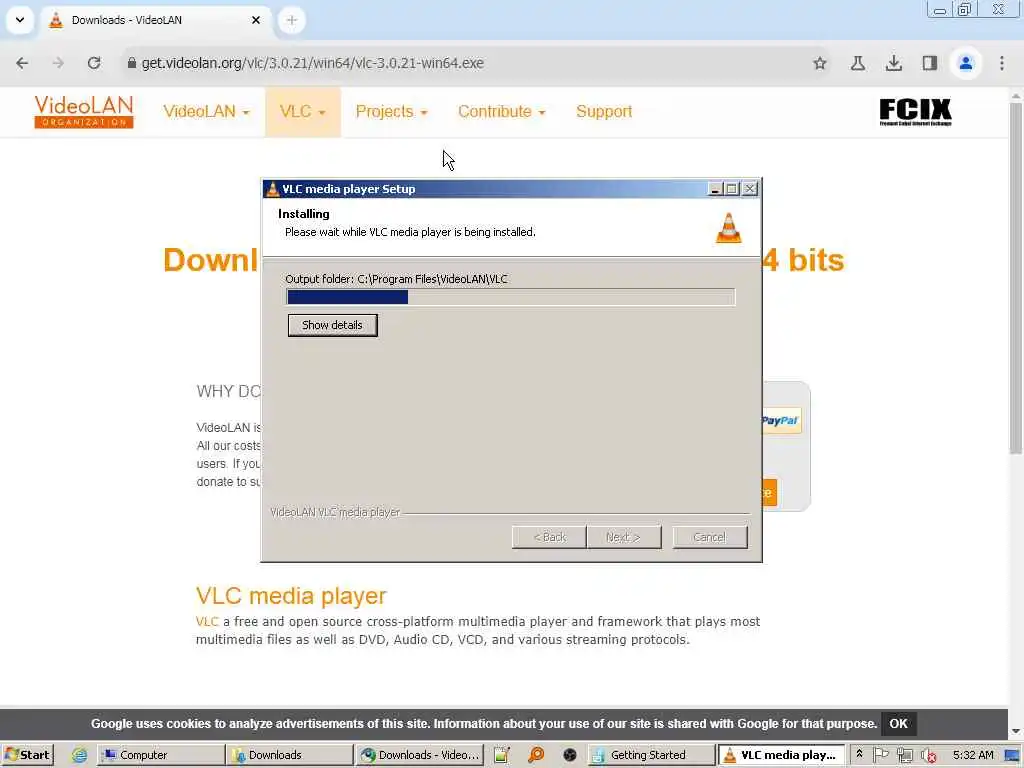Switch to Computer taskbar window

[161, 755]
